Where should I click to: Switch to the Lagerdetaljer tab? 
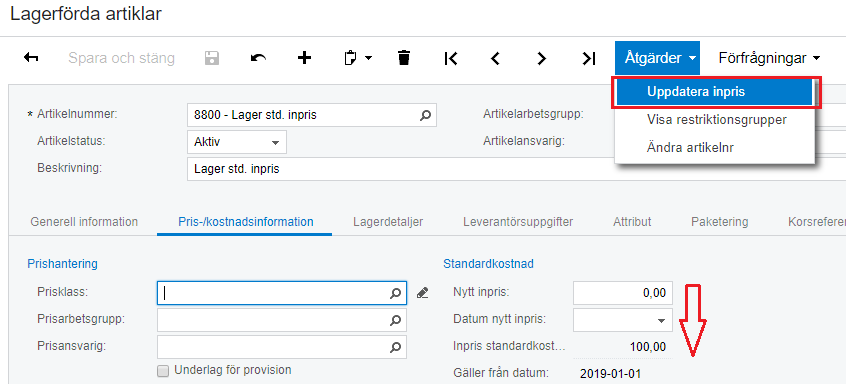[x=388, y=222]
